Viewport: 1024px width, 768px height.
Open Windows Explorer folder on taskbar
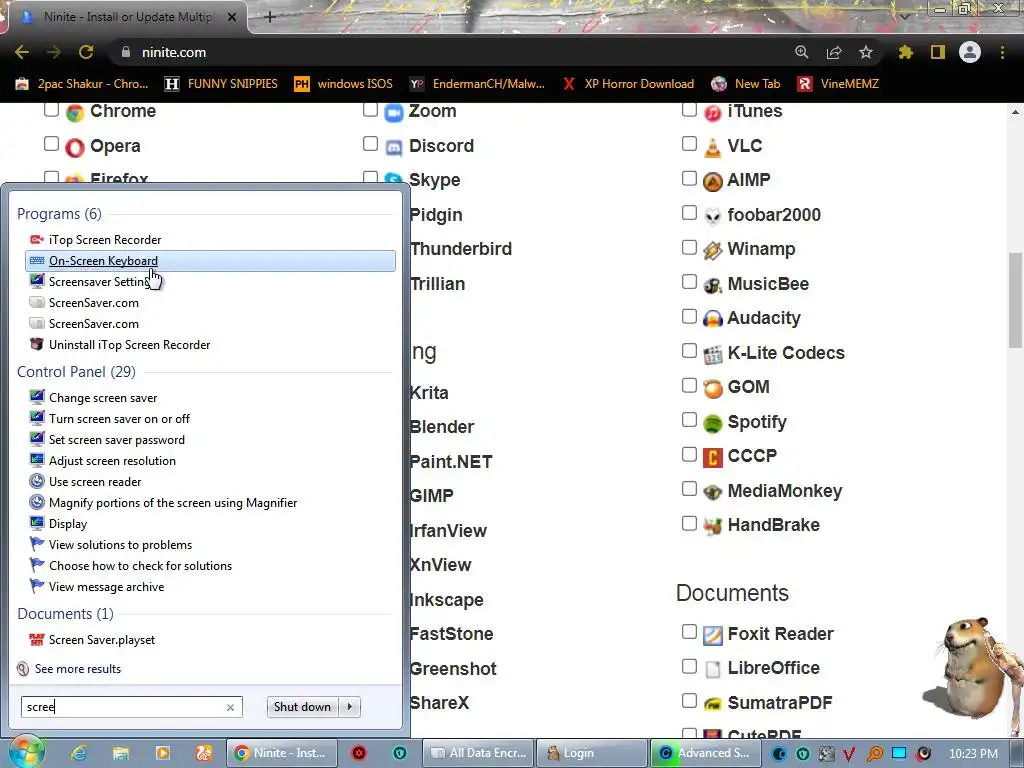(121, 753)
